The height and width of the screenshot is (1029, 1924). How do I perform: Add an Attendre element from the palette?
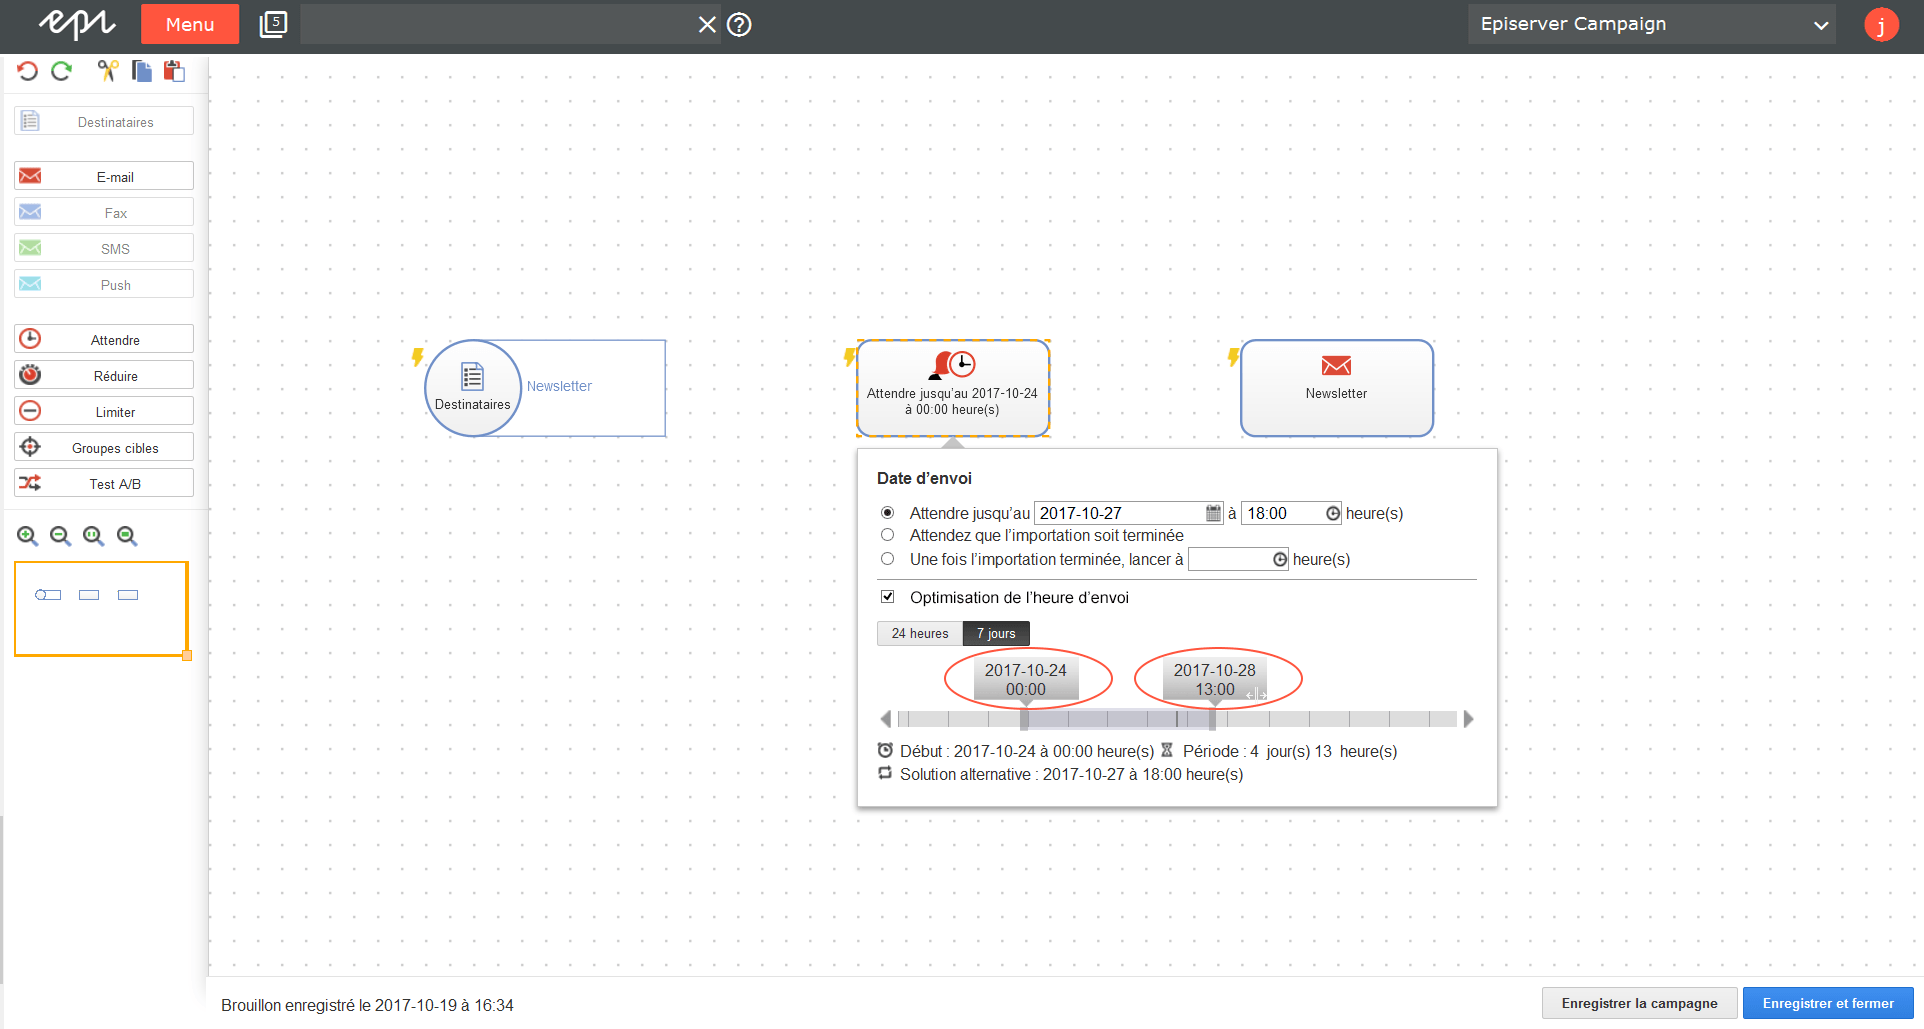click(104, 339)
